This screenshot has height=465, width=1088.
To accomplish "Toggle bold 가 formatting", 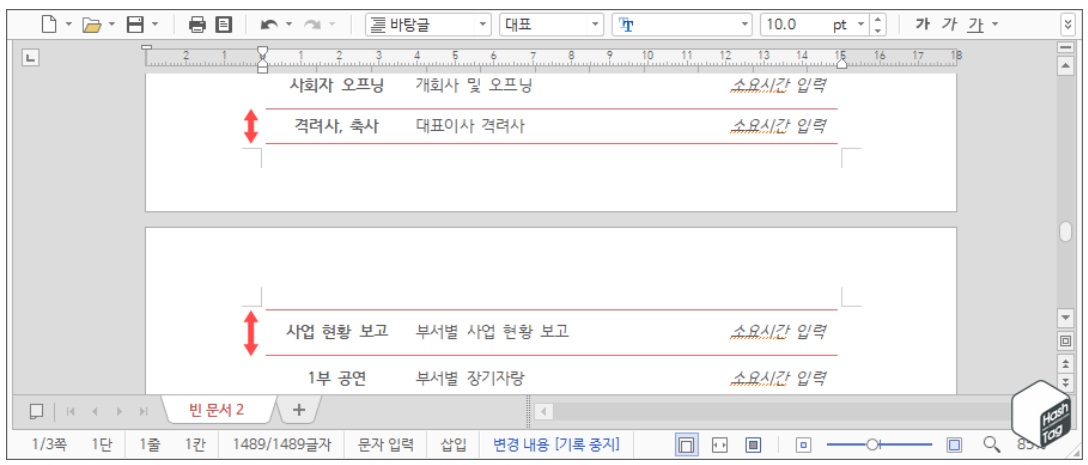I will (922, 25).
